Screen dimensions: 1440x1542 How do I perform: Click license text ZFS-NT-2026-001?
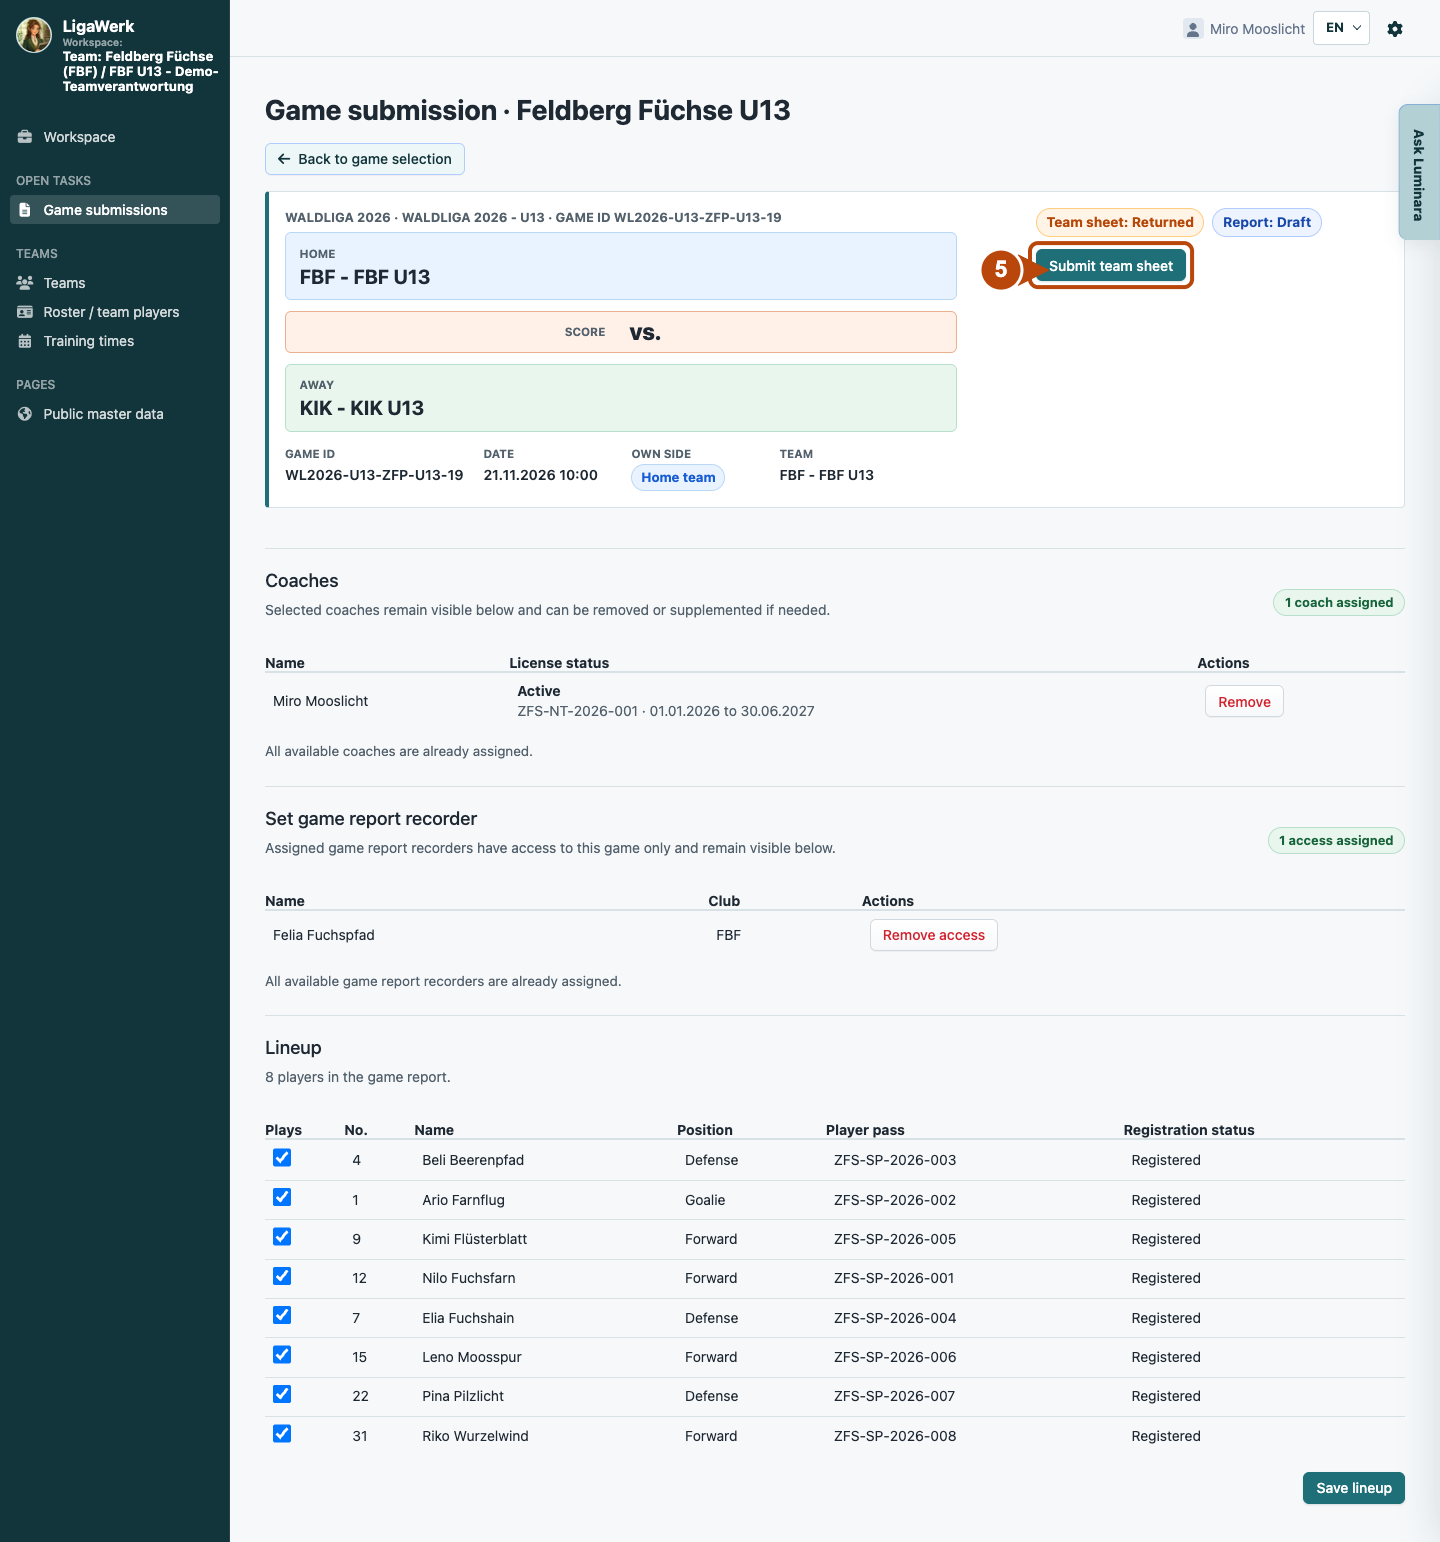pyautogui.click(x=577, y=711)
